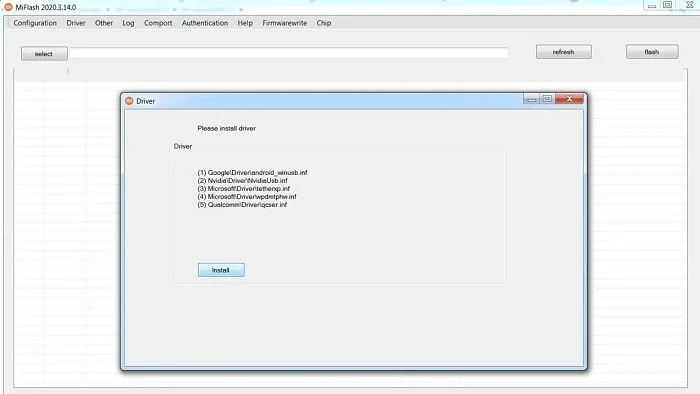Open the Firmwarewrite menu
Viewport: 700px width, 394px height.
[285, 23]
